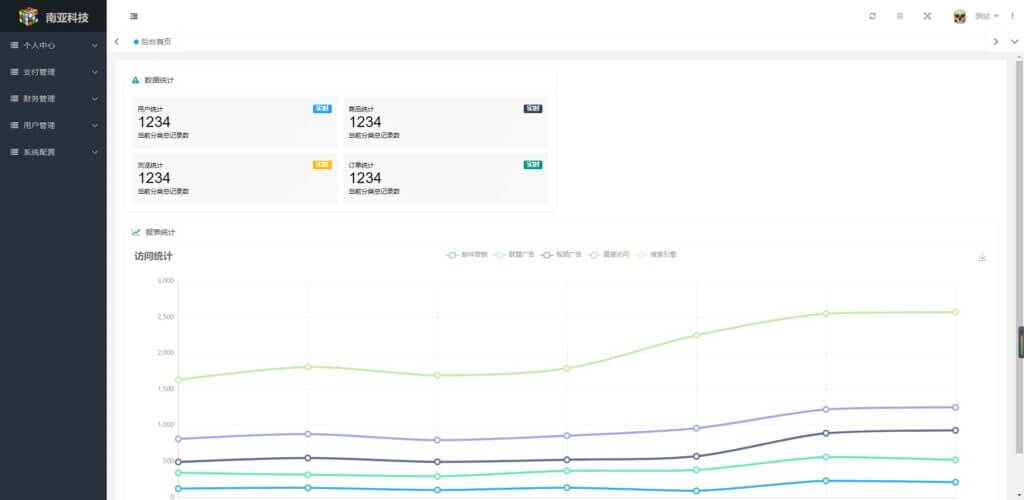The width and height of the screenshot is (1024, 500).
Task: Select the 后台首页 tab
Action: click(x=153, y=42)
